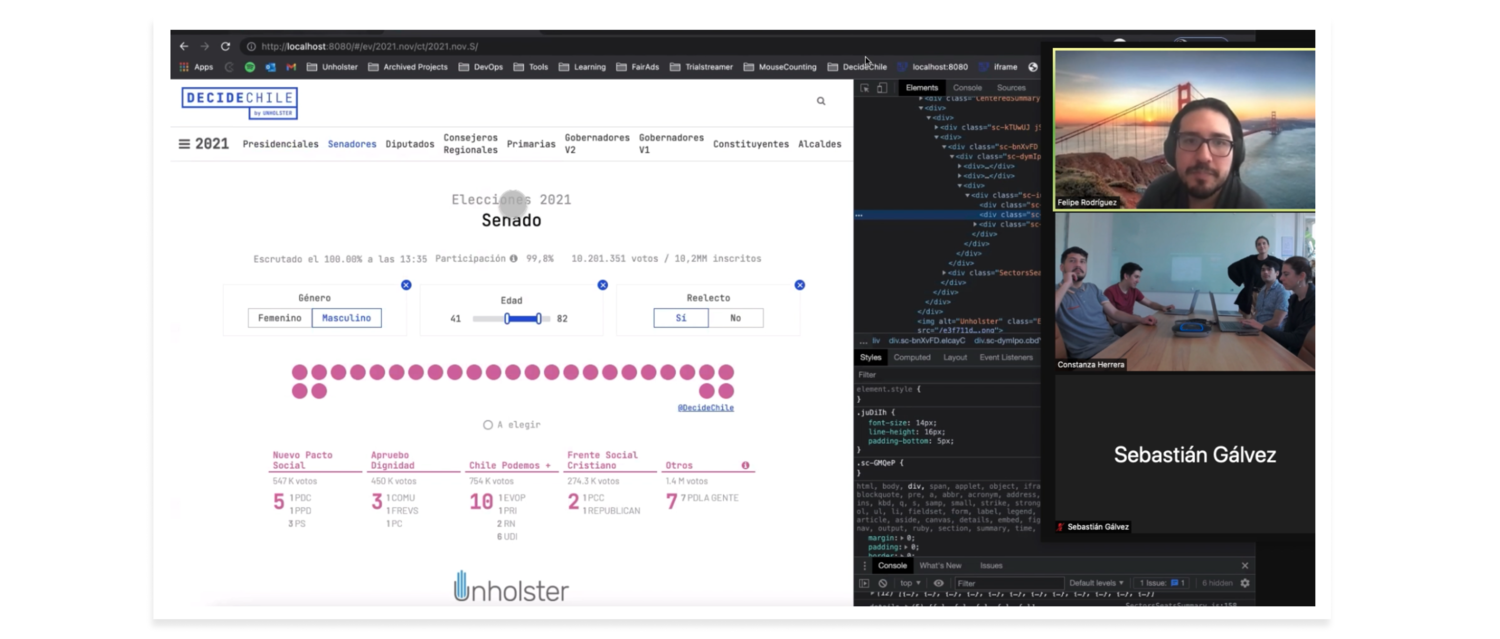1500x639 pixels.
Task: Expand the div class SectorsSea node
Action: click(x=945, y=273)
